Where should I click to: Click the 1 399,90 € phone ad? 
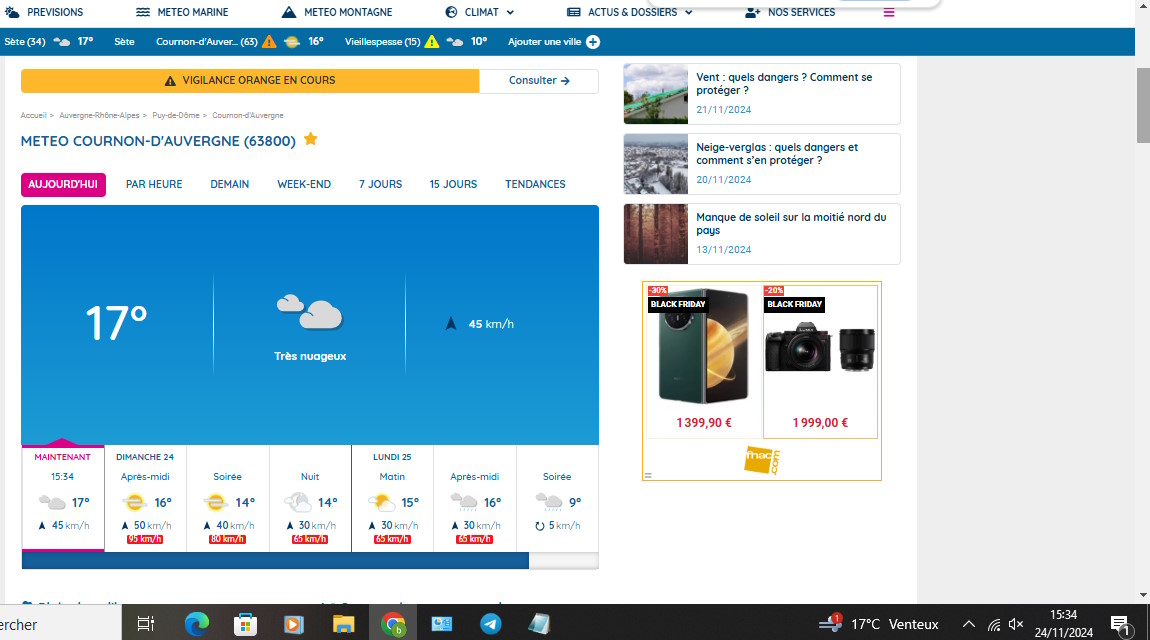(704, 361)
